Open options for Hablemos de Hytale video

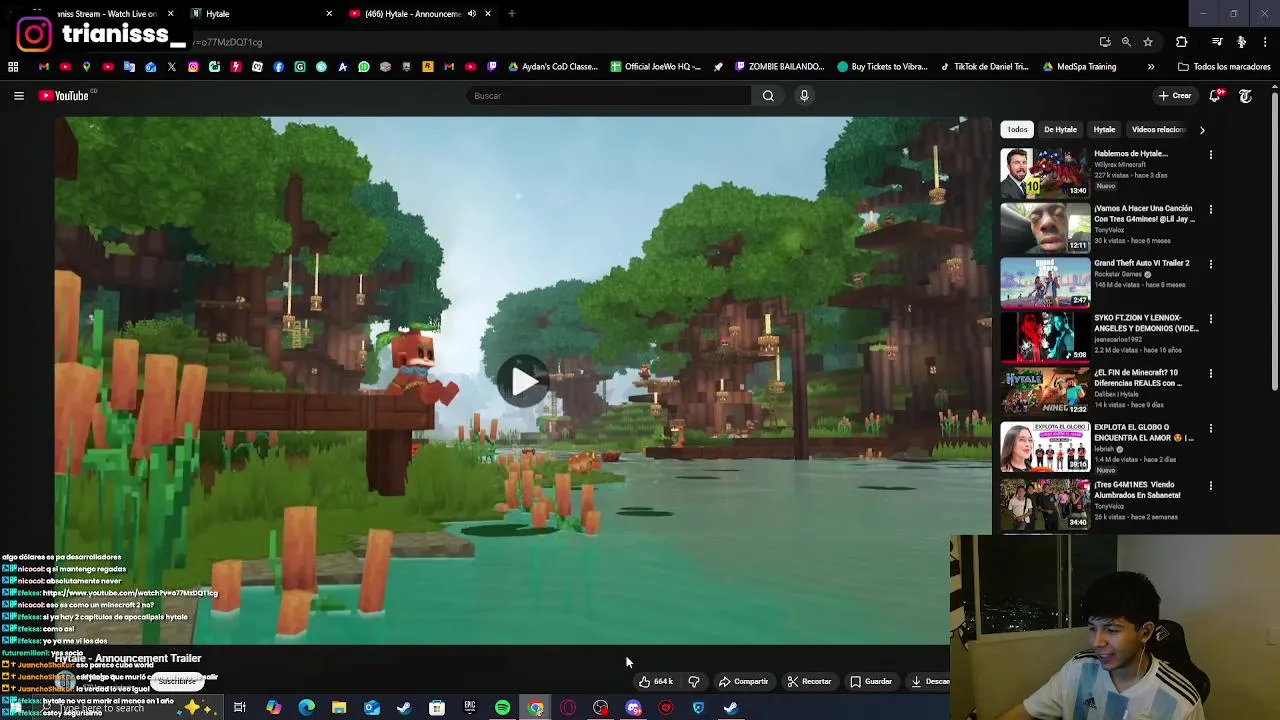tap(1211, 155)
